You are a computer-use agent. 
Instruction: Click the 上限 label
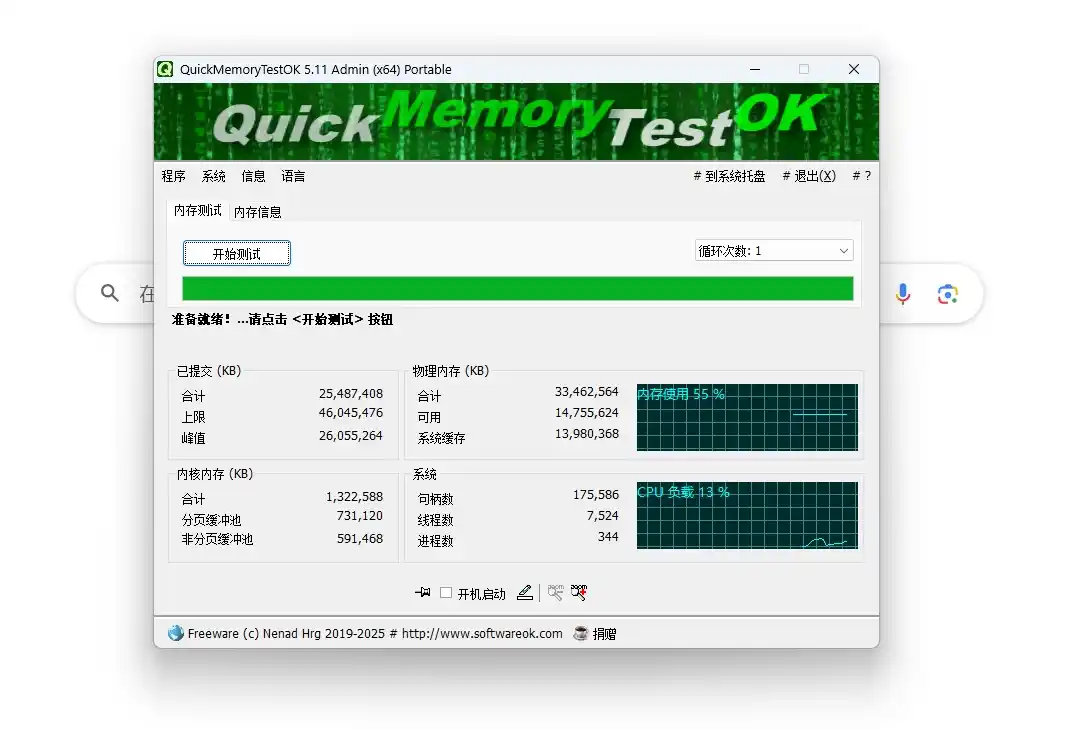193,417
